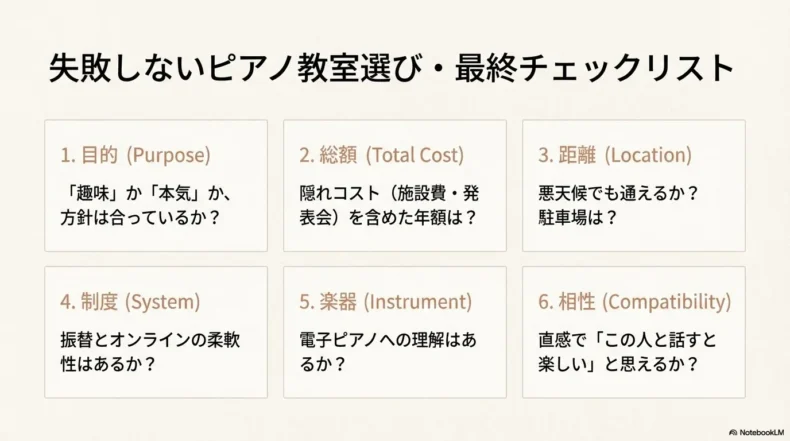
Task: Click the NotebookLM watermark text
Action: [x=761, y=432]
